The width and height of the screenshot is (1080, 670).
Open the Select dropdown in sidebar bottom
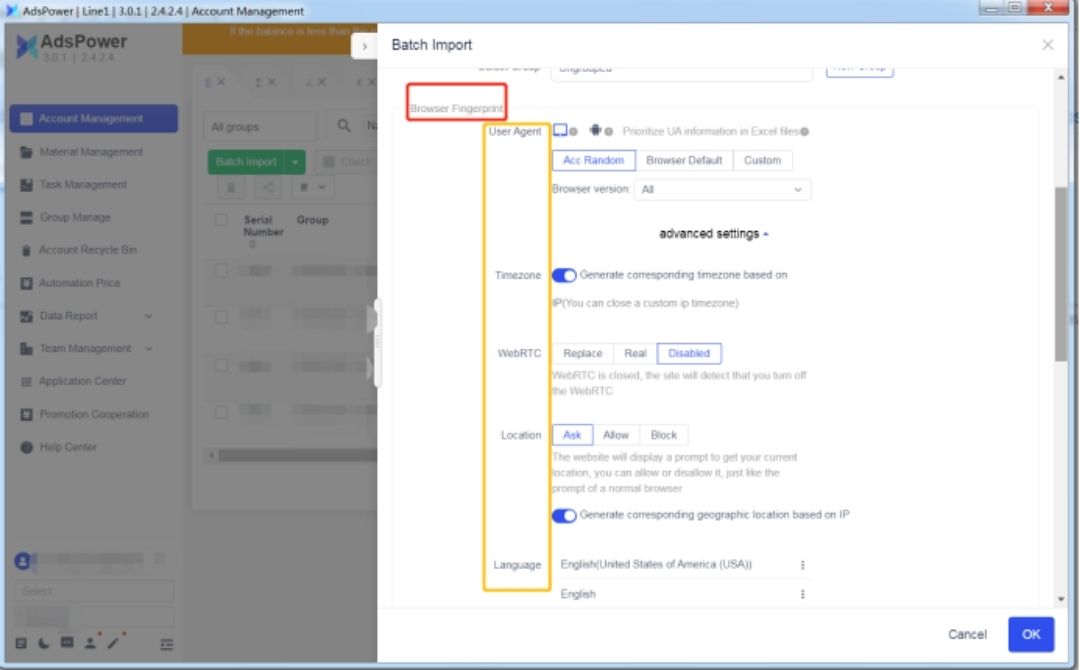point(94,591)
